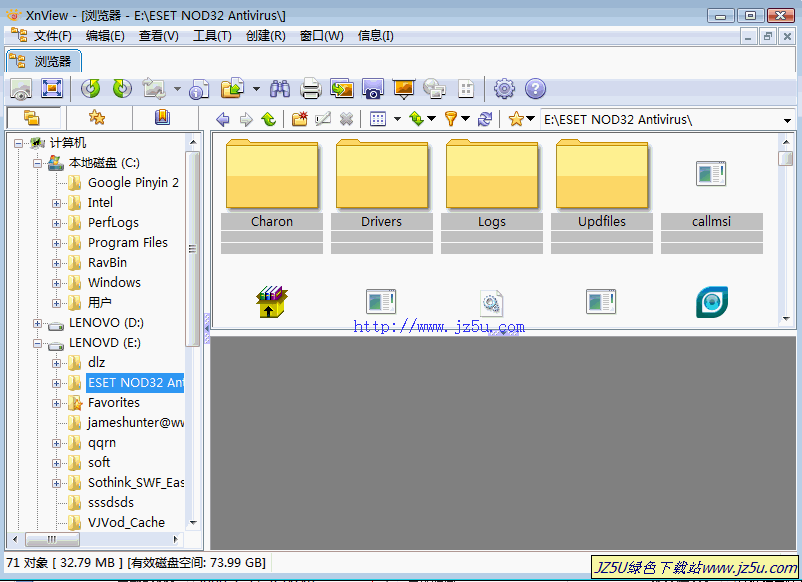Open the 创建(R) menu
This screenshot has width=802, height=582.
pos(265,36)
